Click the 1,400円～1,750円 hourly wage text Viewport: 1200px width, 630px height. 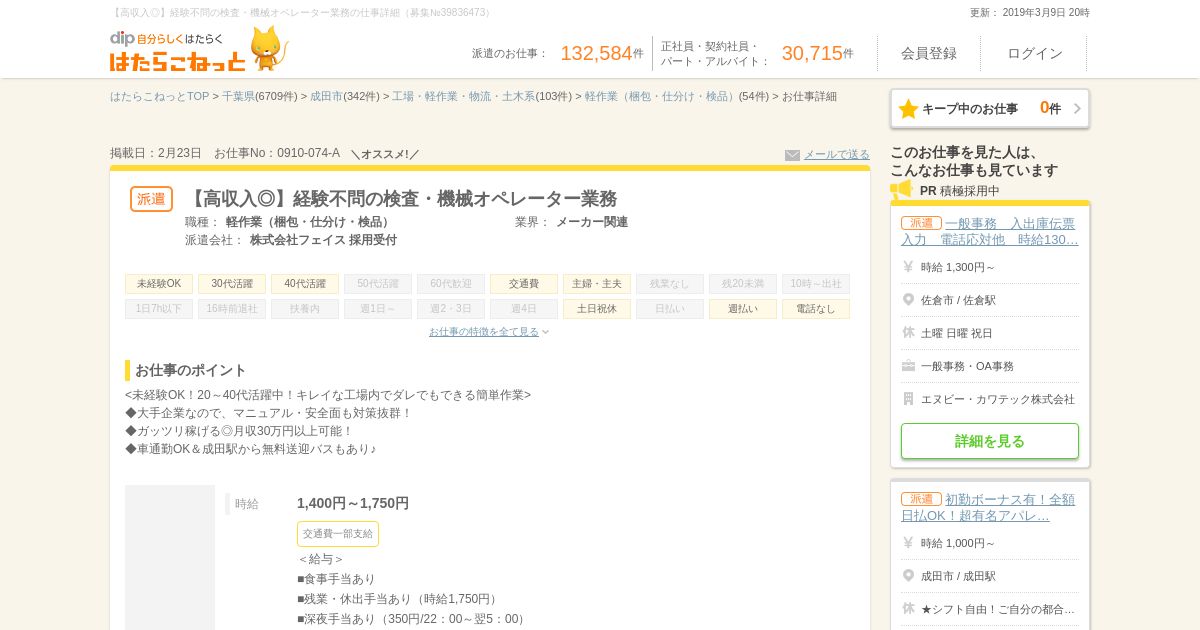click(353, 503)
